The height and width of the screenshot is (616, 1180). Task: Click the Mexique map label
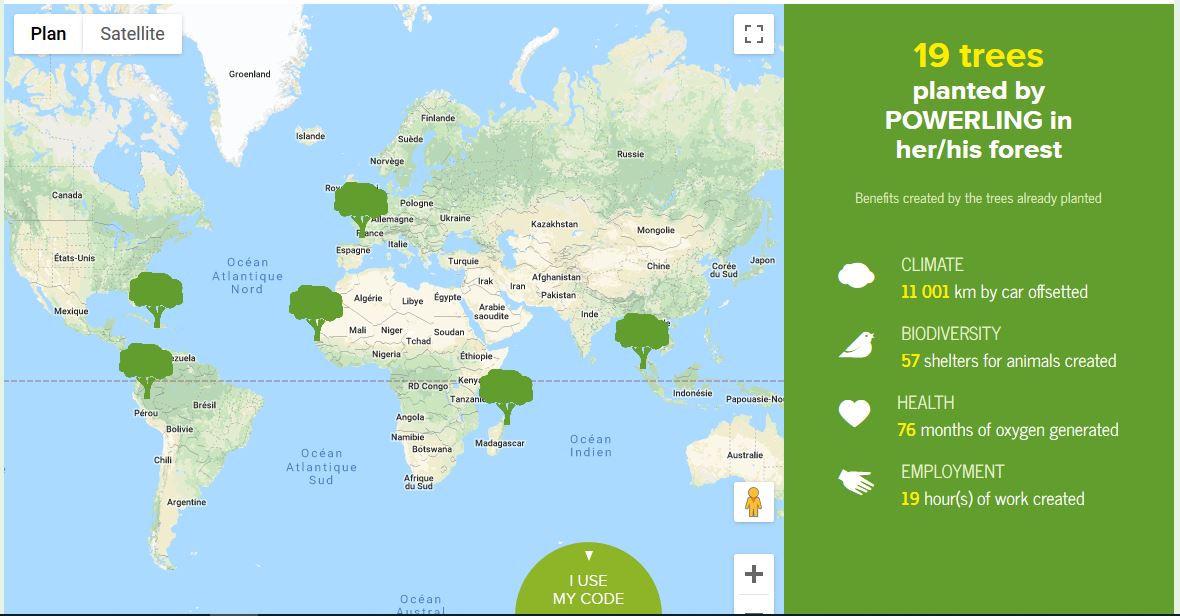[x=71, y=311]
